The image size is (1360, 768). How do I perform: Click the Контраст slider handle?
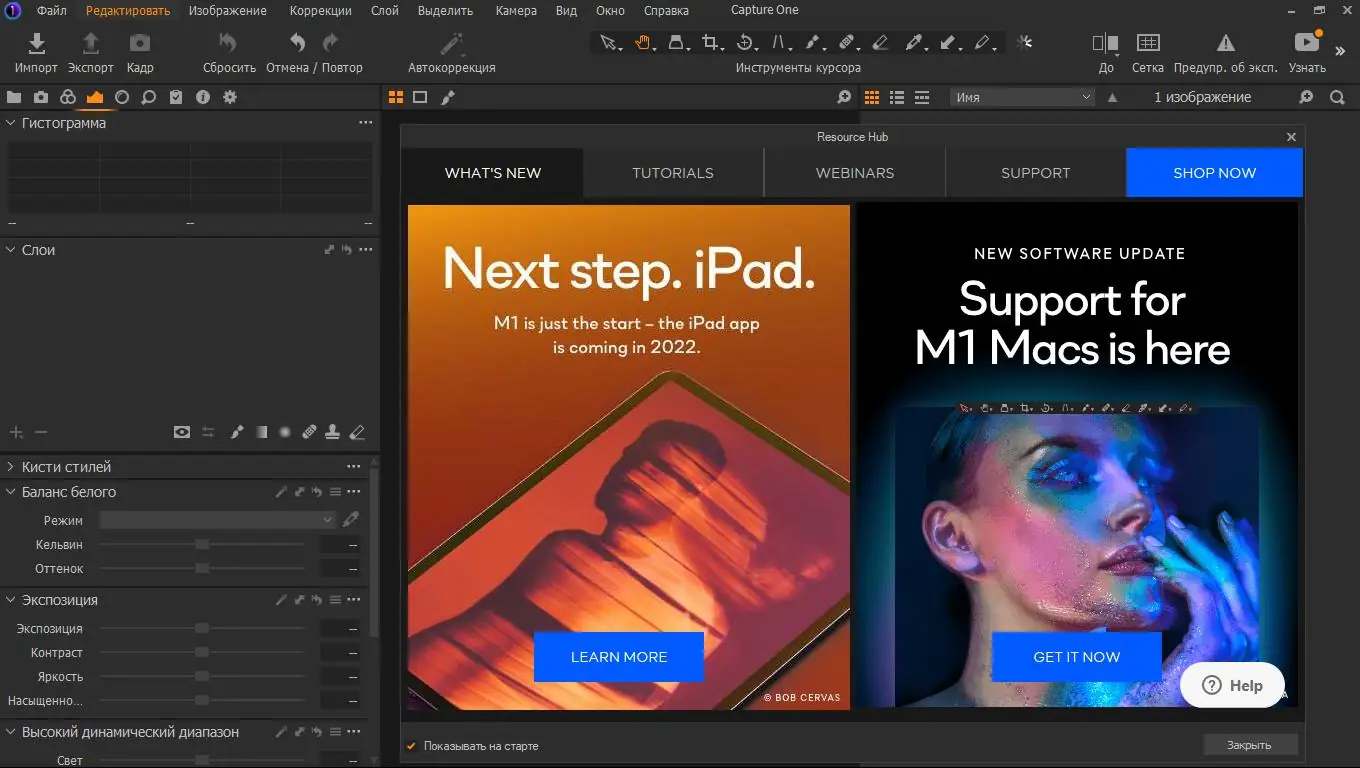pyautogui.click(x=202, y=652)
